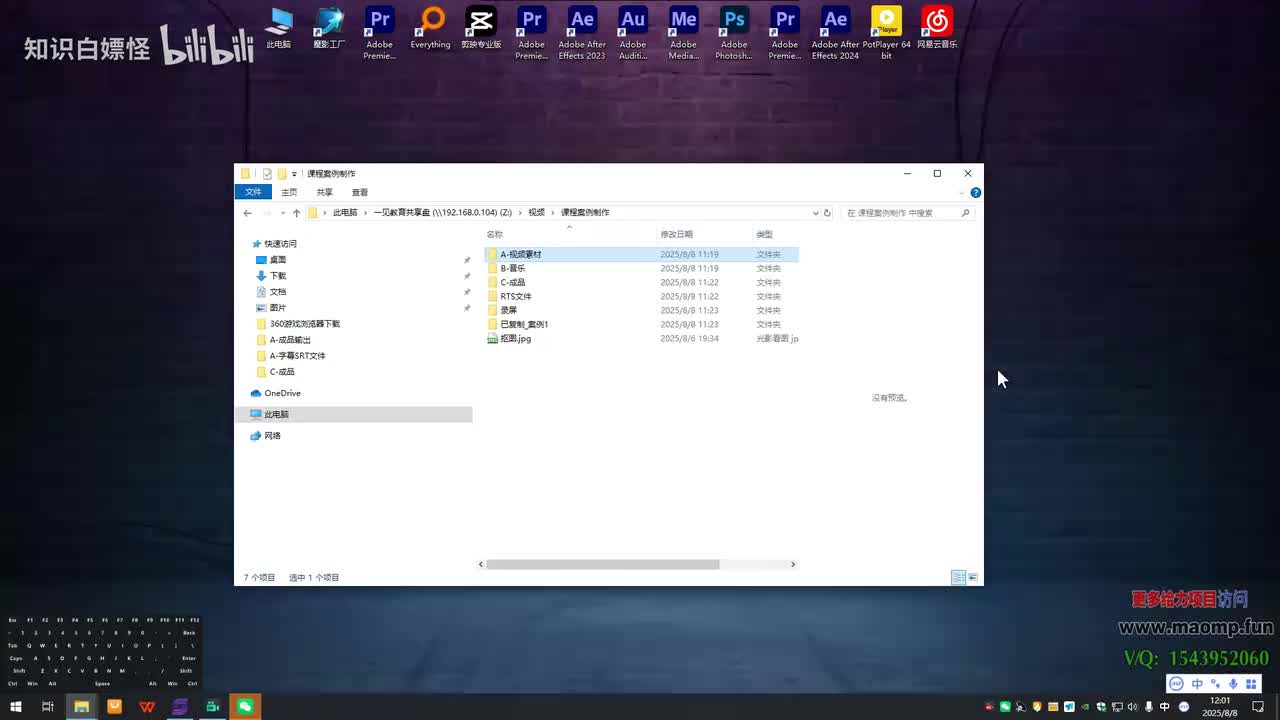Image resolution: width=1280 pixels, height=720 pixels.
Task: Click the Windows Start button
Action: pyautogui.click(x=16, y=707)
